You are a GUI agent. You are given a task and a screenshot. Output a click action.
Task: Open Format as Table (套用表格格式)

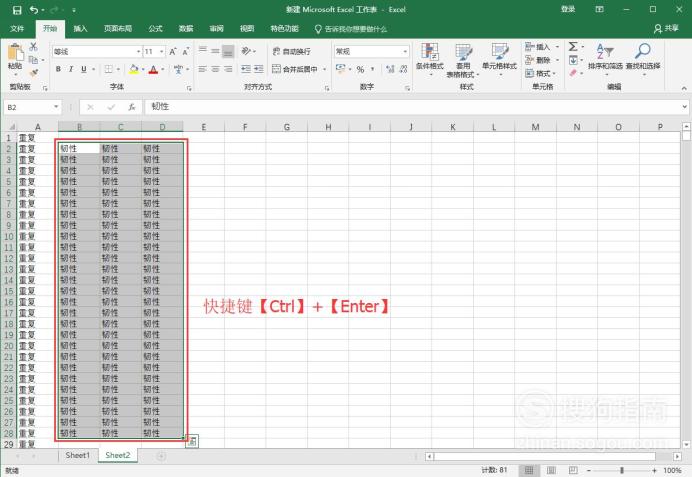[x=463, y=60]
